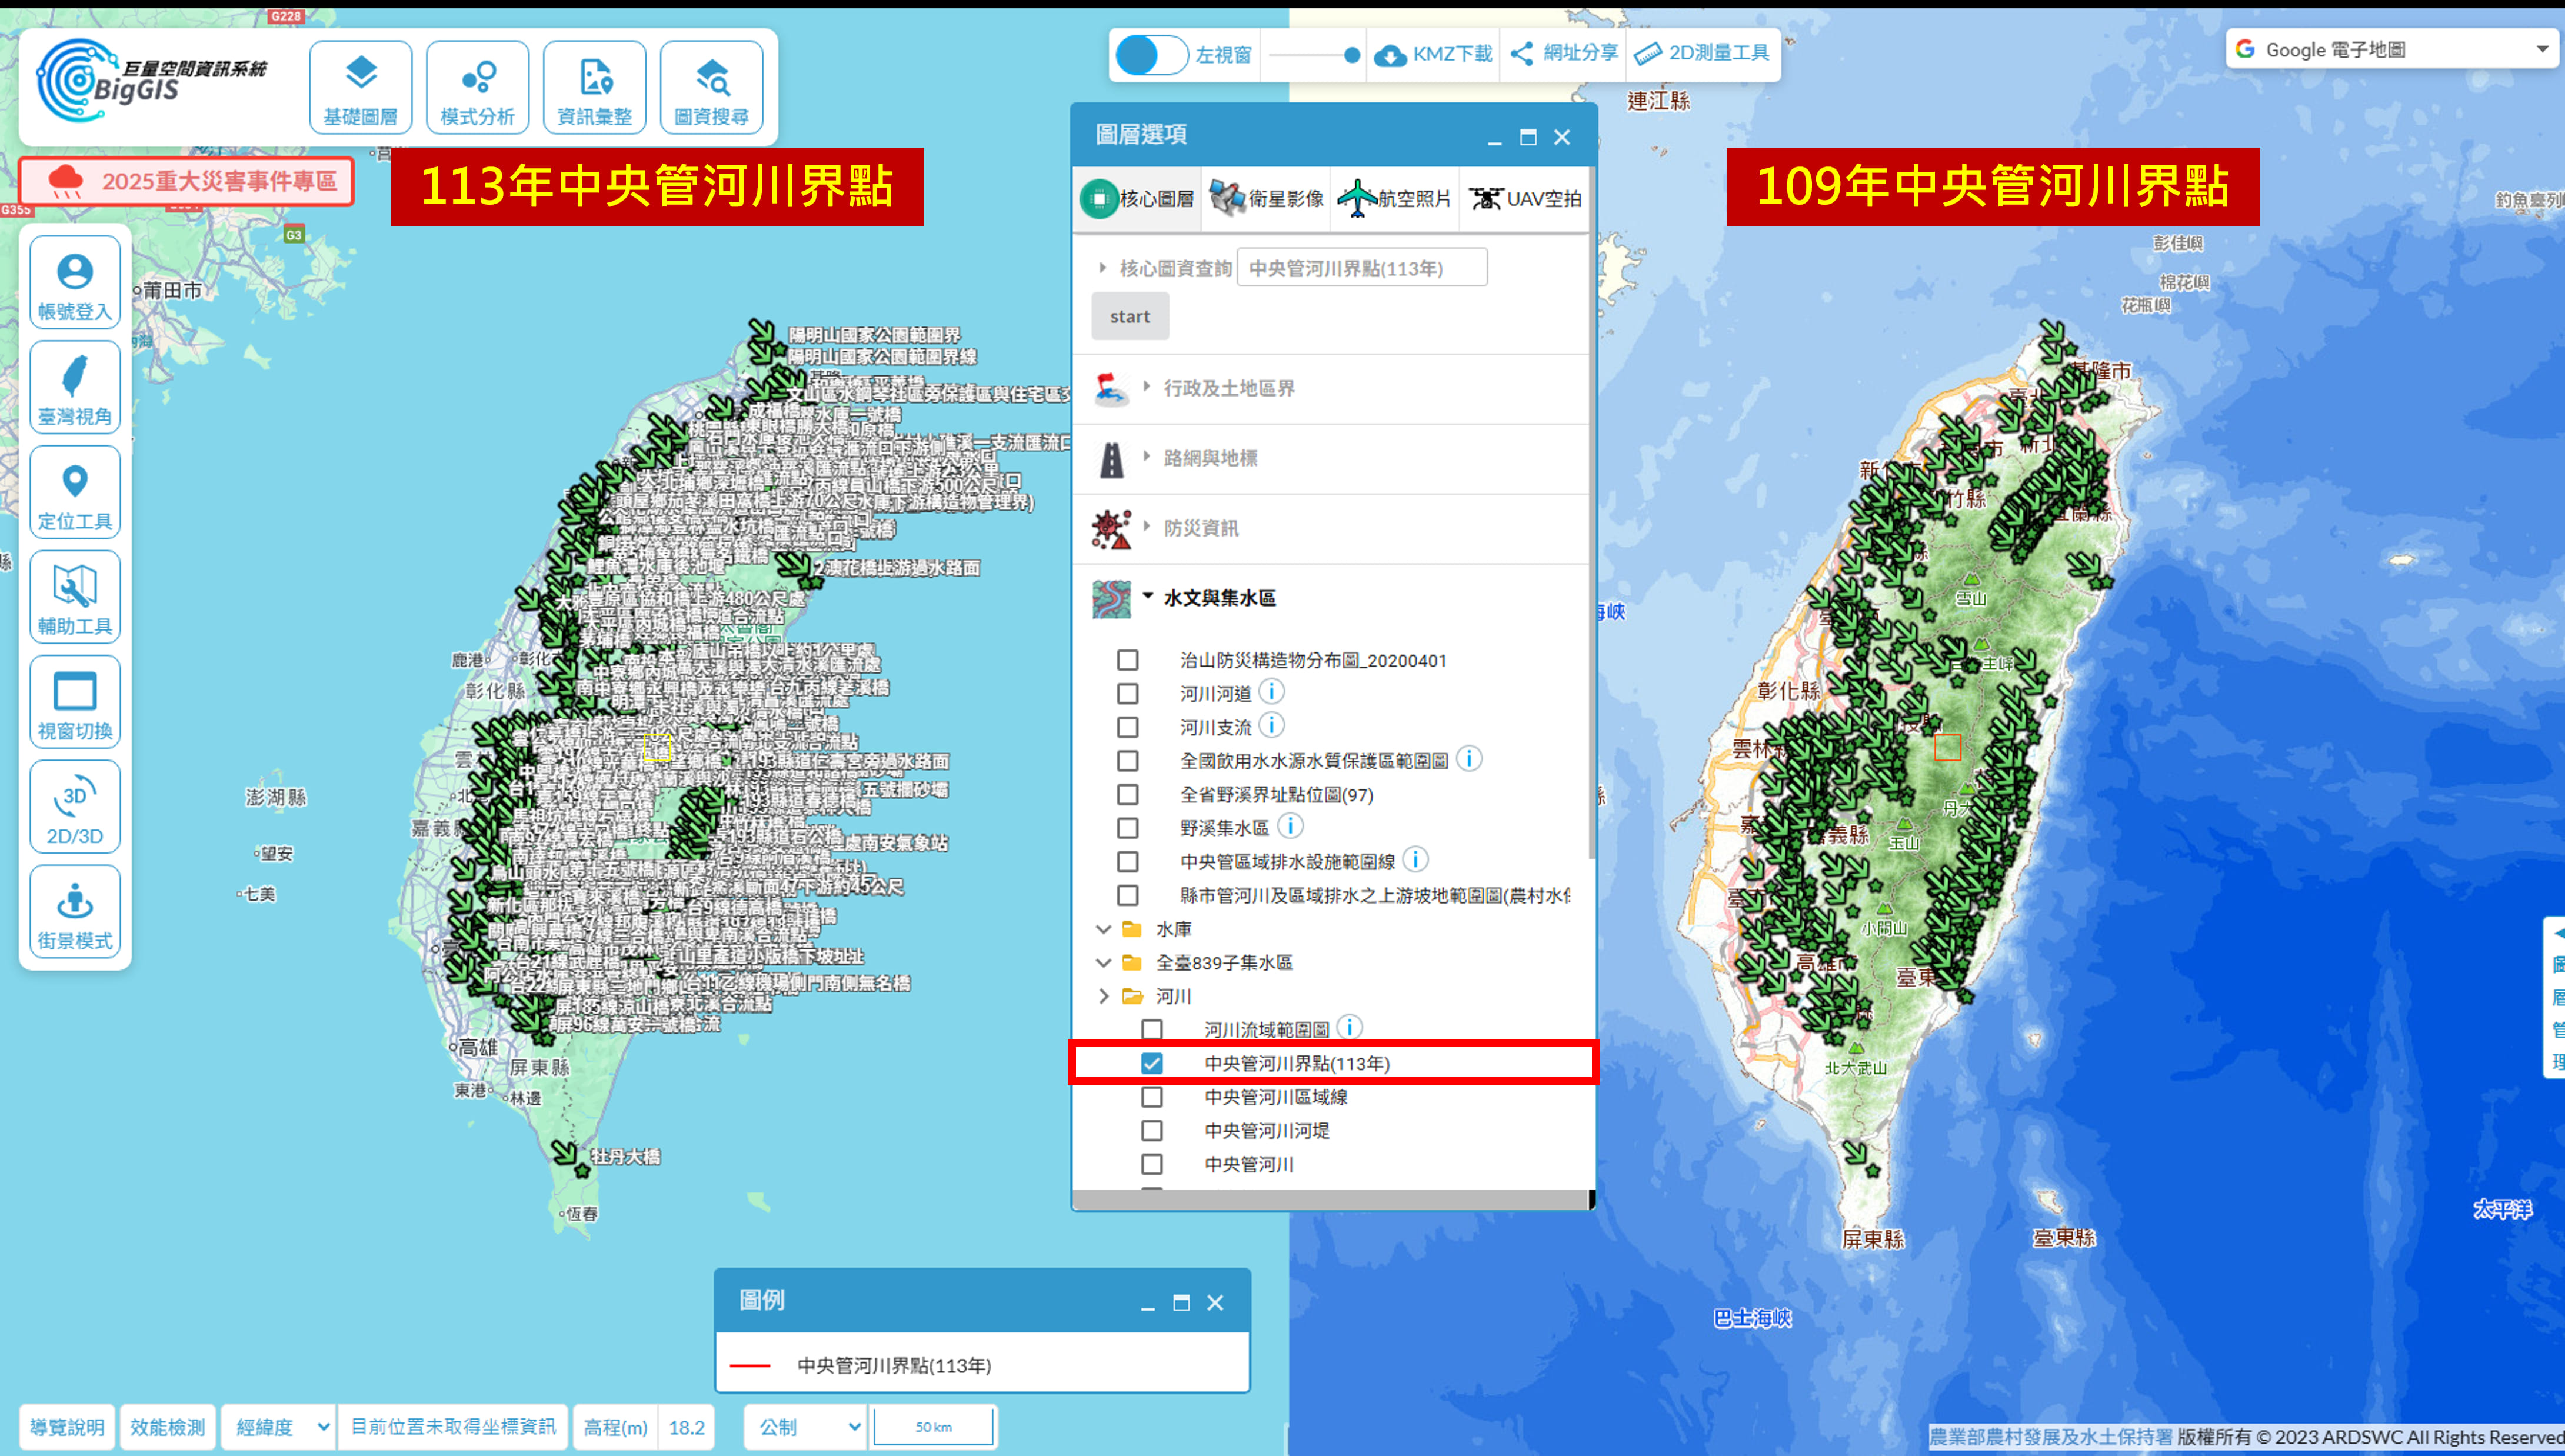Uncheck 中央管河川界點(113年) layer
The image size is (2565, 1456).
coord(1152,1063)
